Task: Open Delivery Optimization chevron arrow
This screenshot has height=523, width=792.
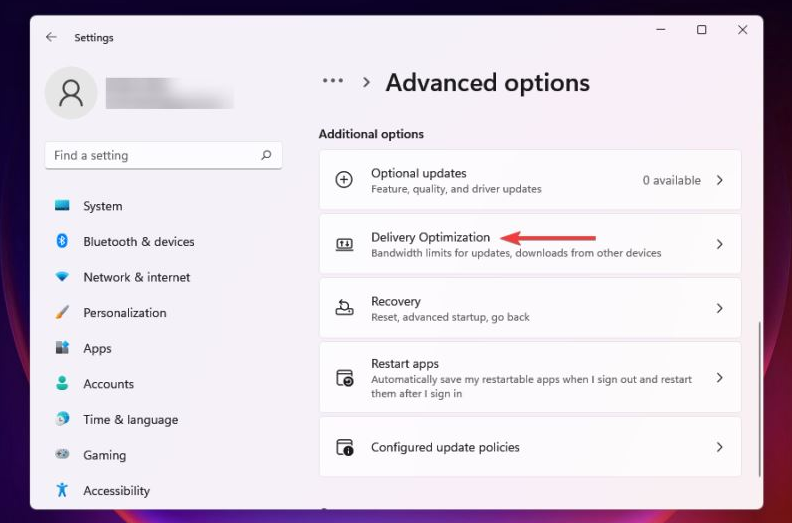Action: (x=719, y=244)
